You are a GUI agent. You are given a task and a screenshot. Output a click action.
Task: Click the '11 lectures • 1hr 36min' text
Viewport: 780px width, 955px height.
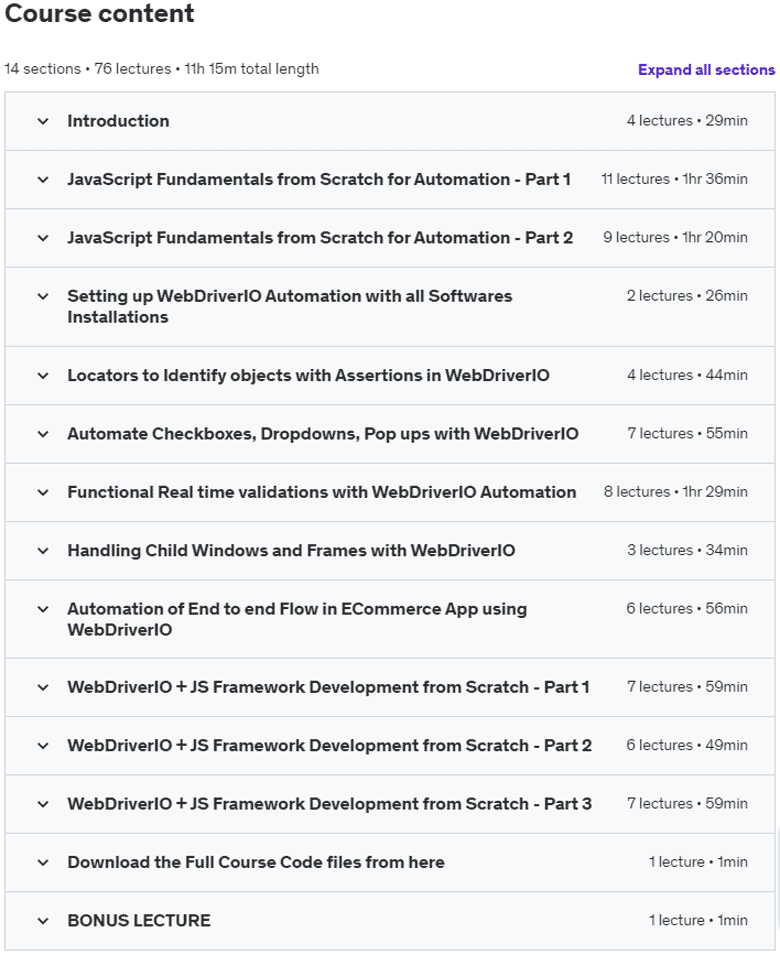point(674,179)
